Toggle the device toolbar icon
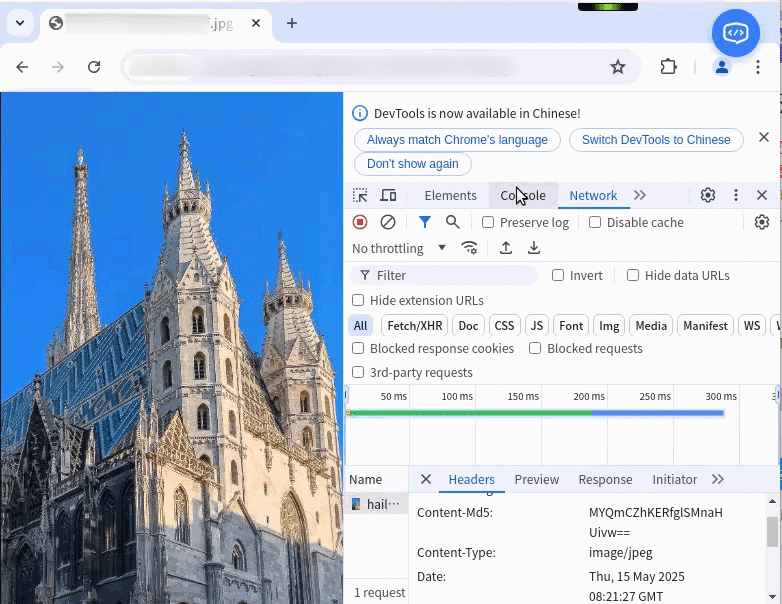 pyautogui.click(x=388, y=195)
